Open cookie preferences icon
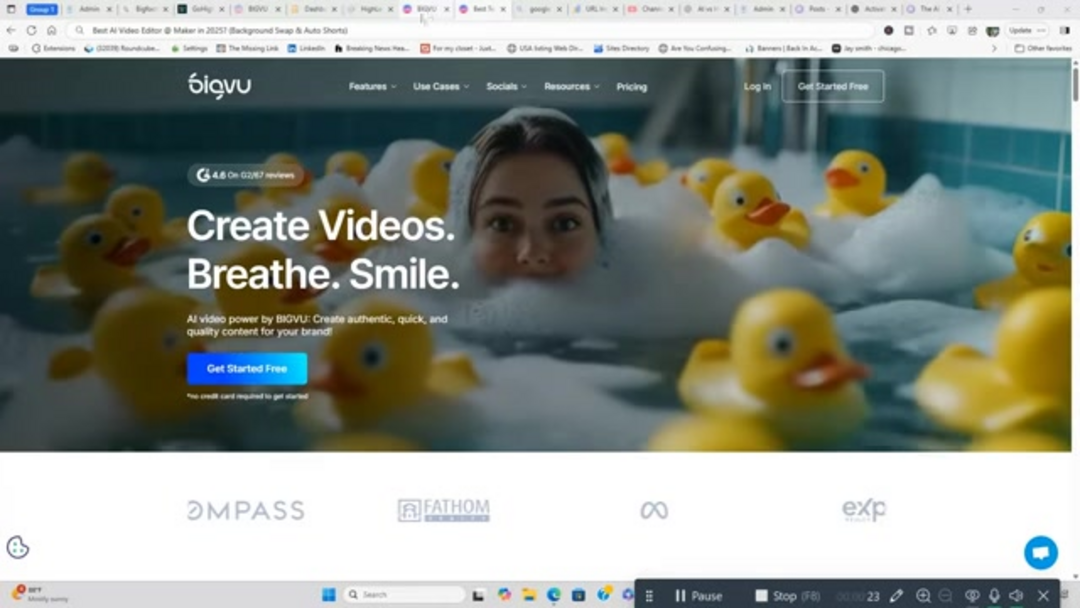Screen dimensions: 1080x608 coord(18,547)
